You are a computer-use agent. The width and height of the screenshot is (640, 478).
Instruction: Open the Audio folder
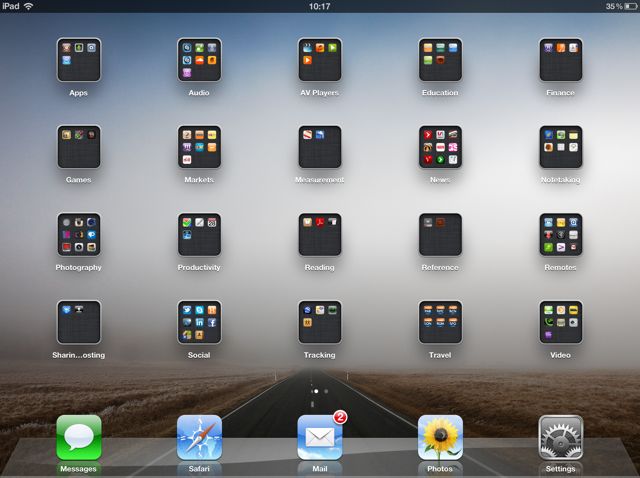point(199,60)
